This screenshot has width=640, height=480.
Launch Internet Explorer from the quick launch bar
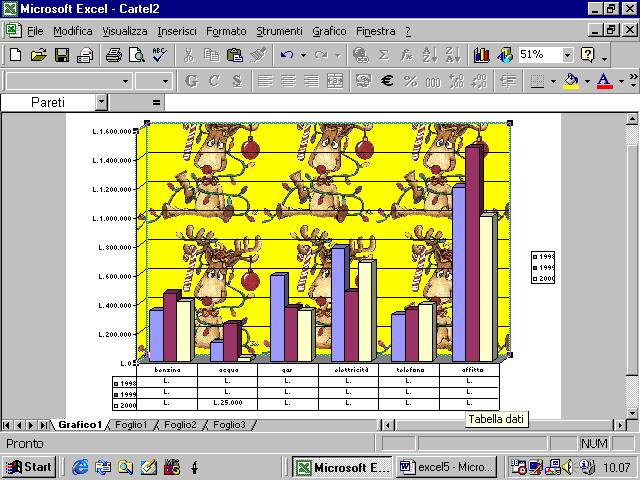click(80, 467)
